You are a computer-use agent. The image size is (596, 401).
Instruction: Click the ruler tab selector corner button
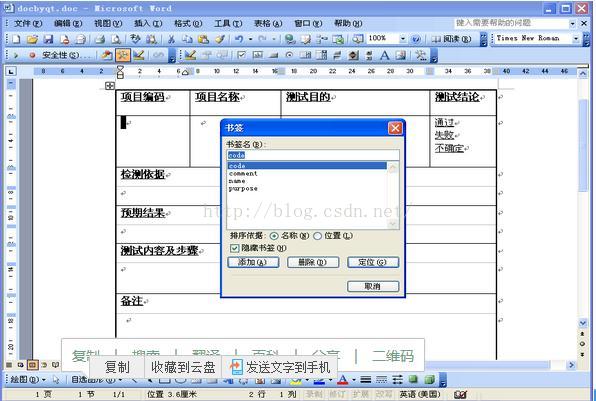(x=11, y=71)
